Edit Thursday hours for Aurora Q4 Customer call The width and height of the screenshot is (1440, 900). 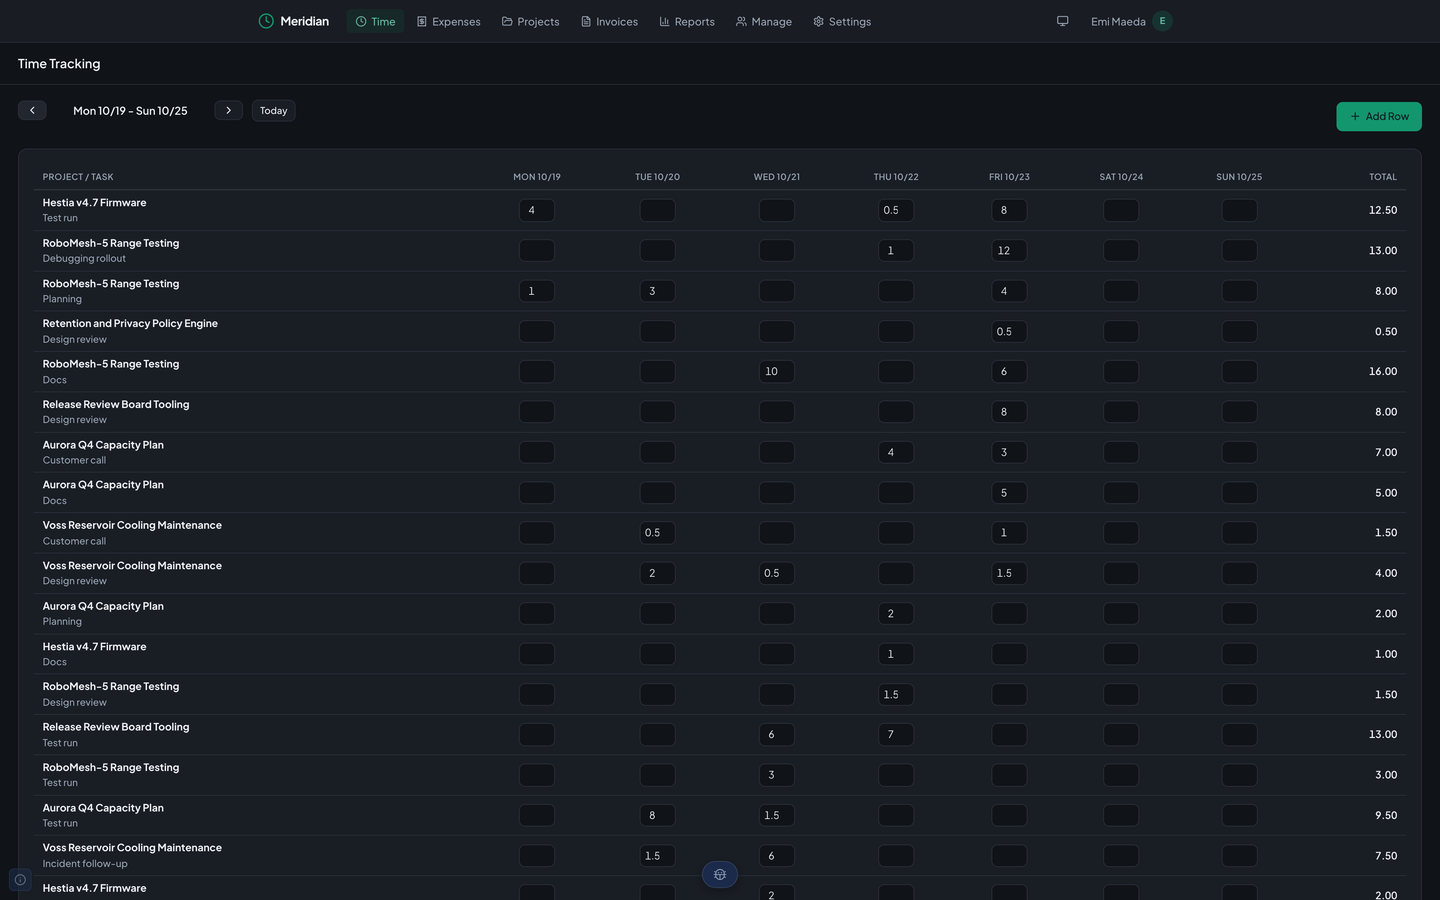896,452
